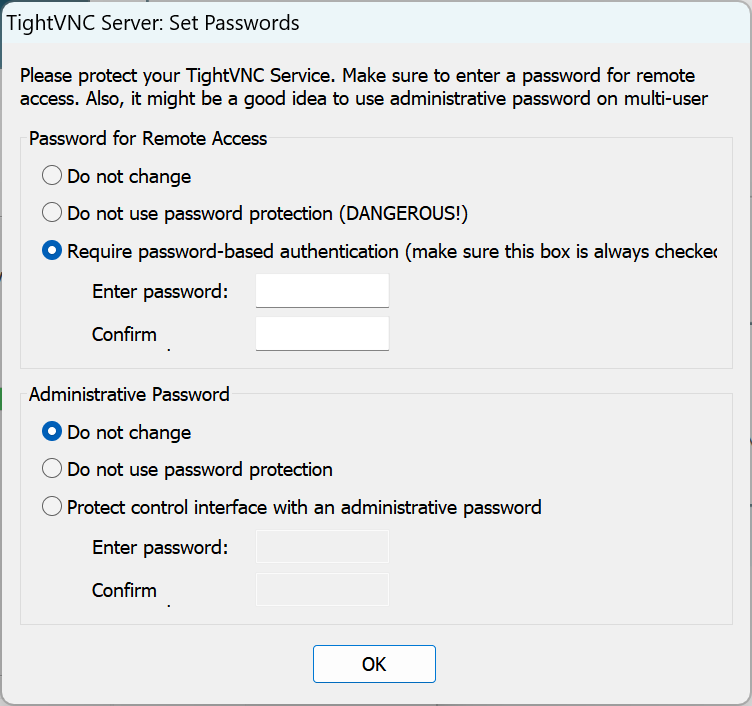The height and width of the screenshot is (706, 752).
Task: Select 'Require password-based authentication' radio button
Action: coord(52,251)
